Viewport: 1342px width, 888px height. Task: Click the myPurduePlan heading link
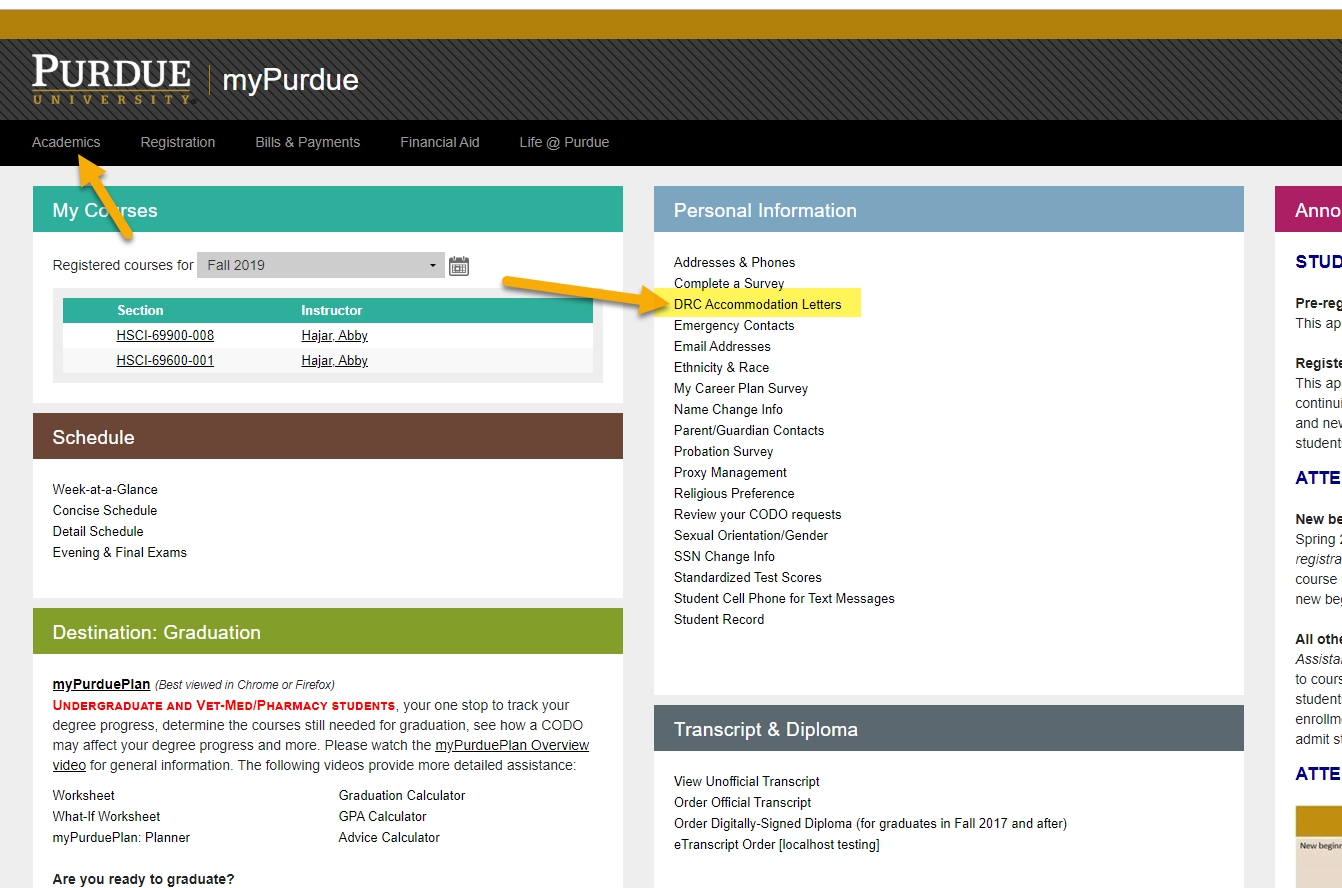pos(101,684)
